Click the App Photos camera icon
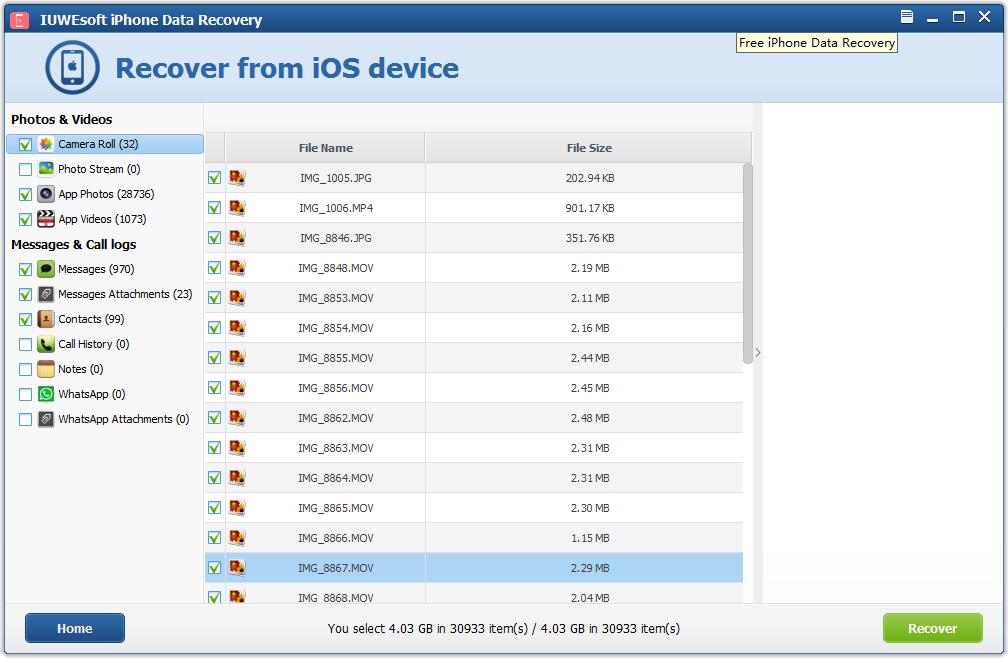This screenshot has width=1008, height=658. tap(46, 194)
